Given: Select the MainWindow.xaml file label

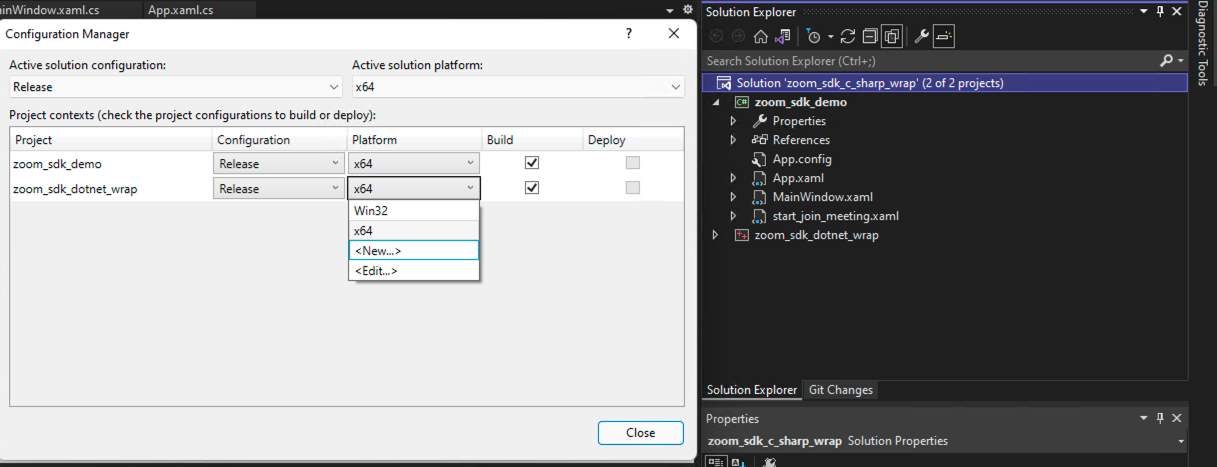Looking at the screenshot, I should [823, 197].
